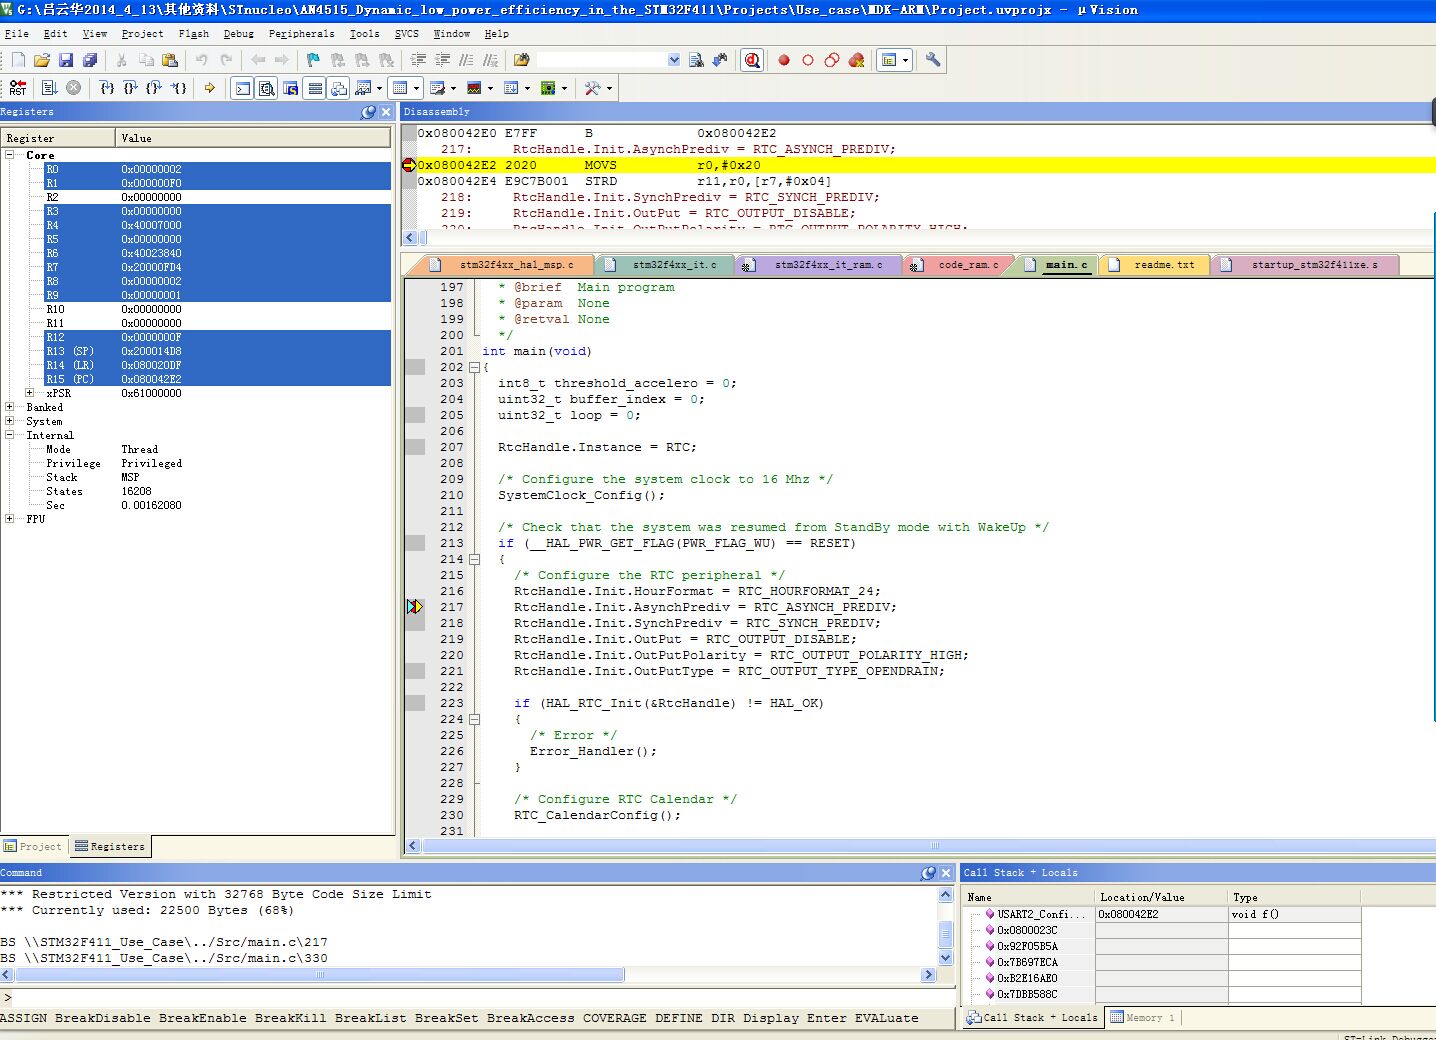Reset the CPU with the RST icon
Viewport: 1436px width, 1040px height.
coord(18,88)
